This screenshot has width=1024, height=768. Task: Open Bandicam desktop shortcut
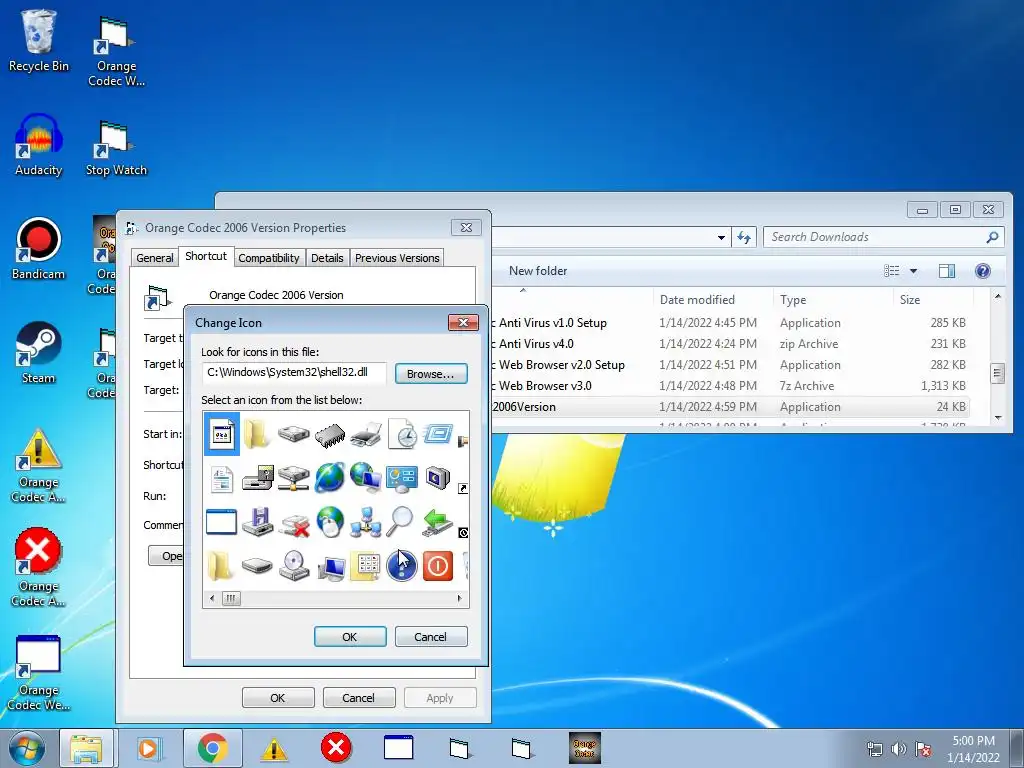[39, 249]
